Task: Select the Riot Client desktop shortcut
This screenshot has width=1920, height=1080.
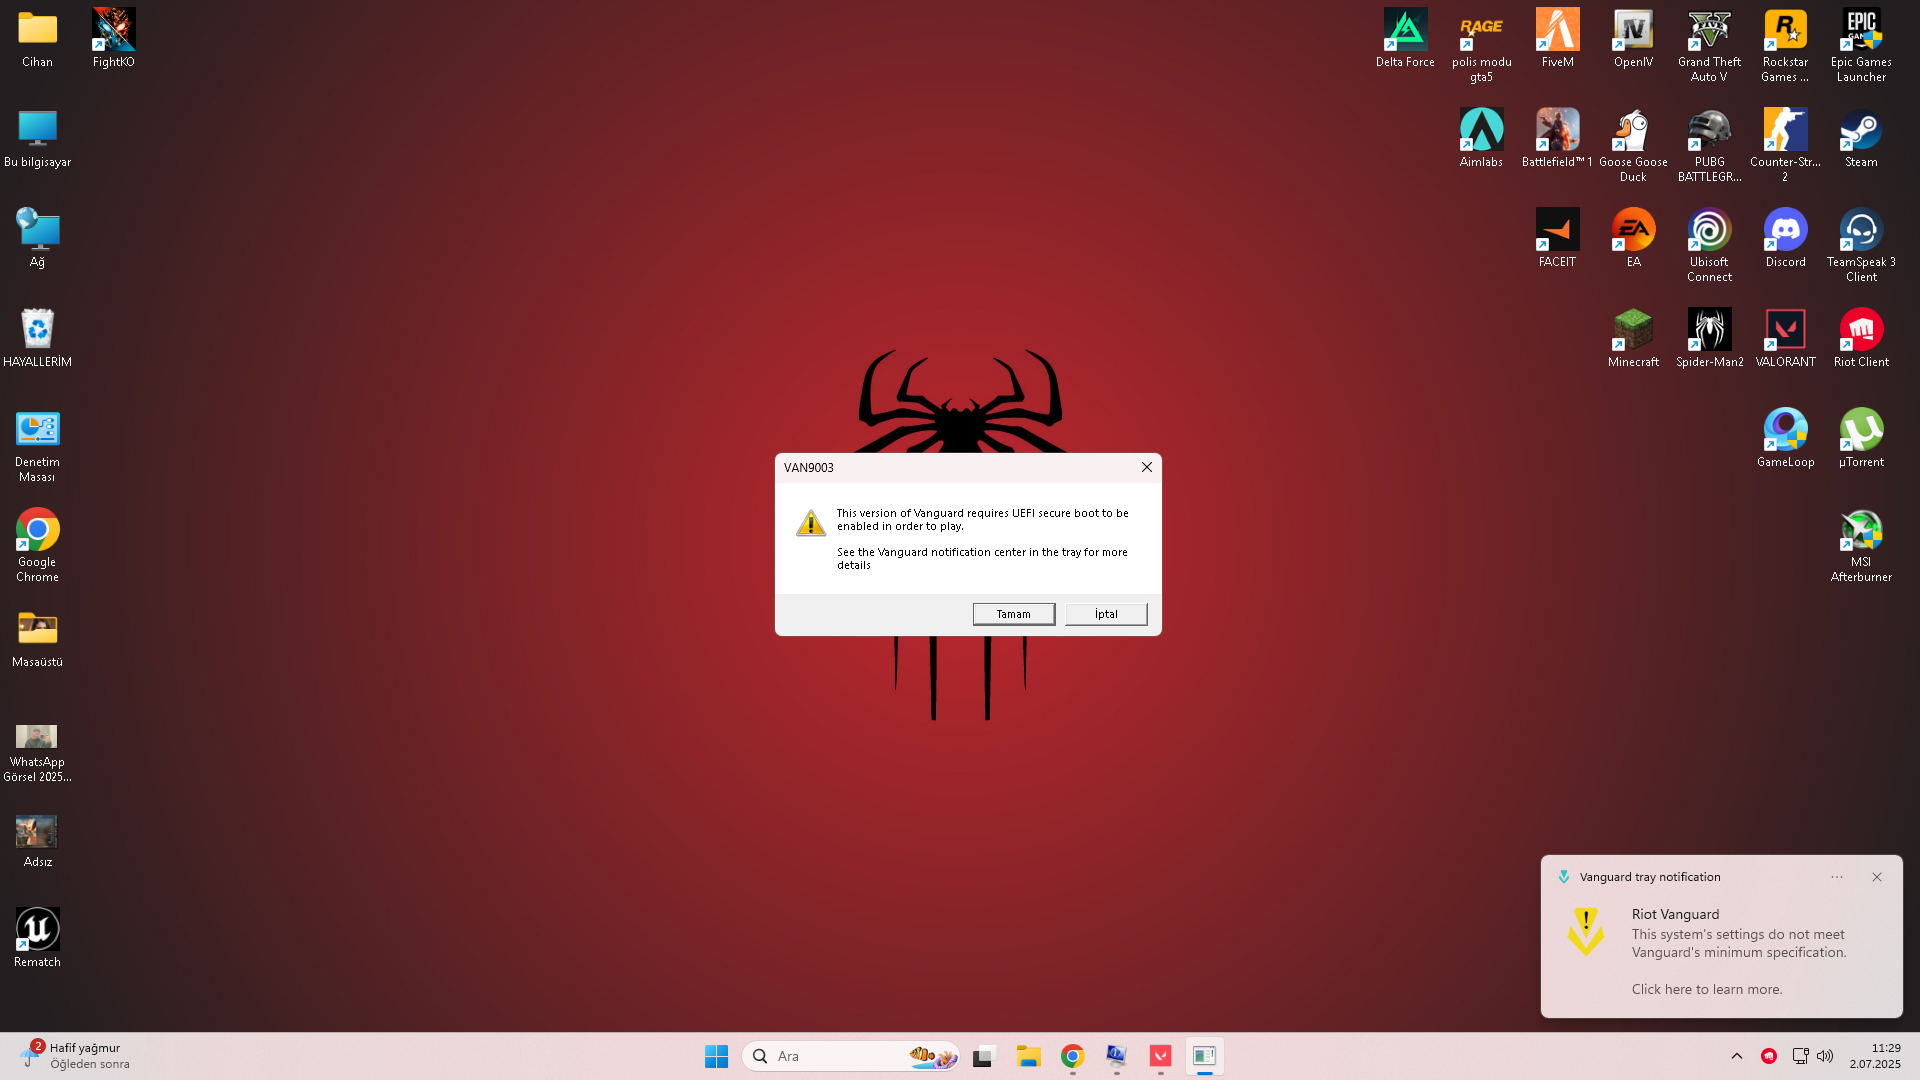Action: point(1861,339)
